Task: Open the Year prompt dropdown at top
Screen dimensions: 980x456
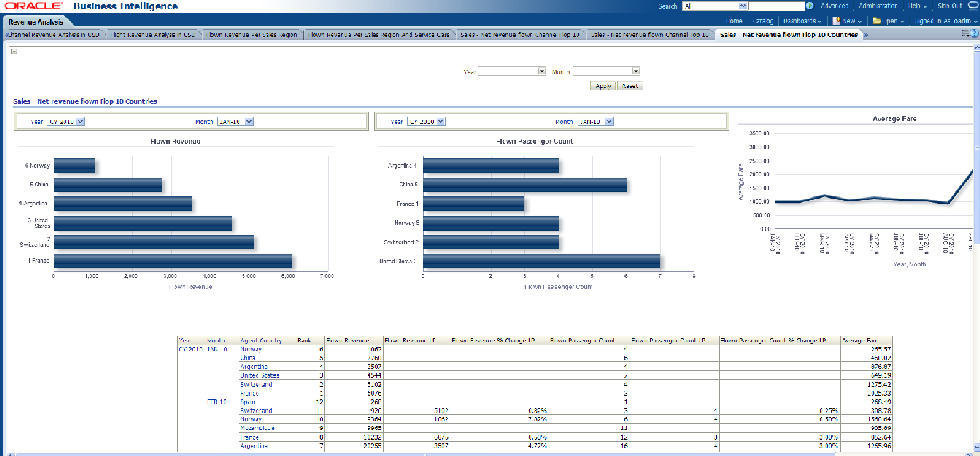Action: click(x=541, y=71)
